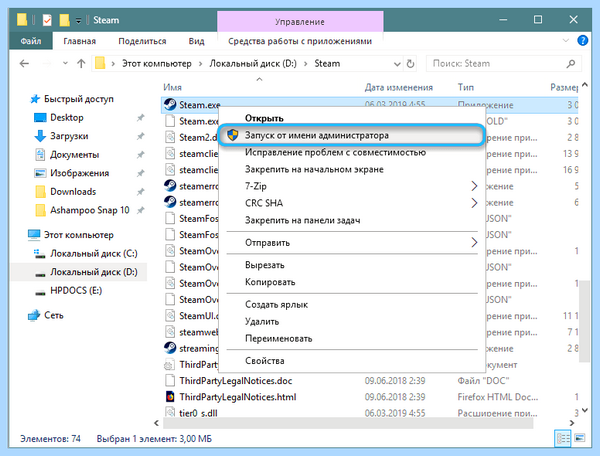Choose 'Создать ярлык' menu entry

[x=276, y=305]
